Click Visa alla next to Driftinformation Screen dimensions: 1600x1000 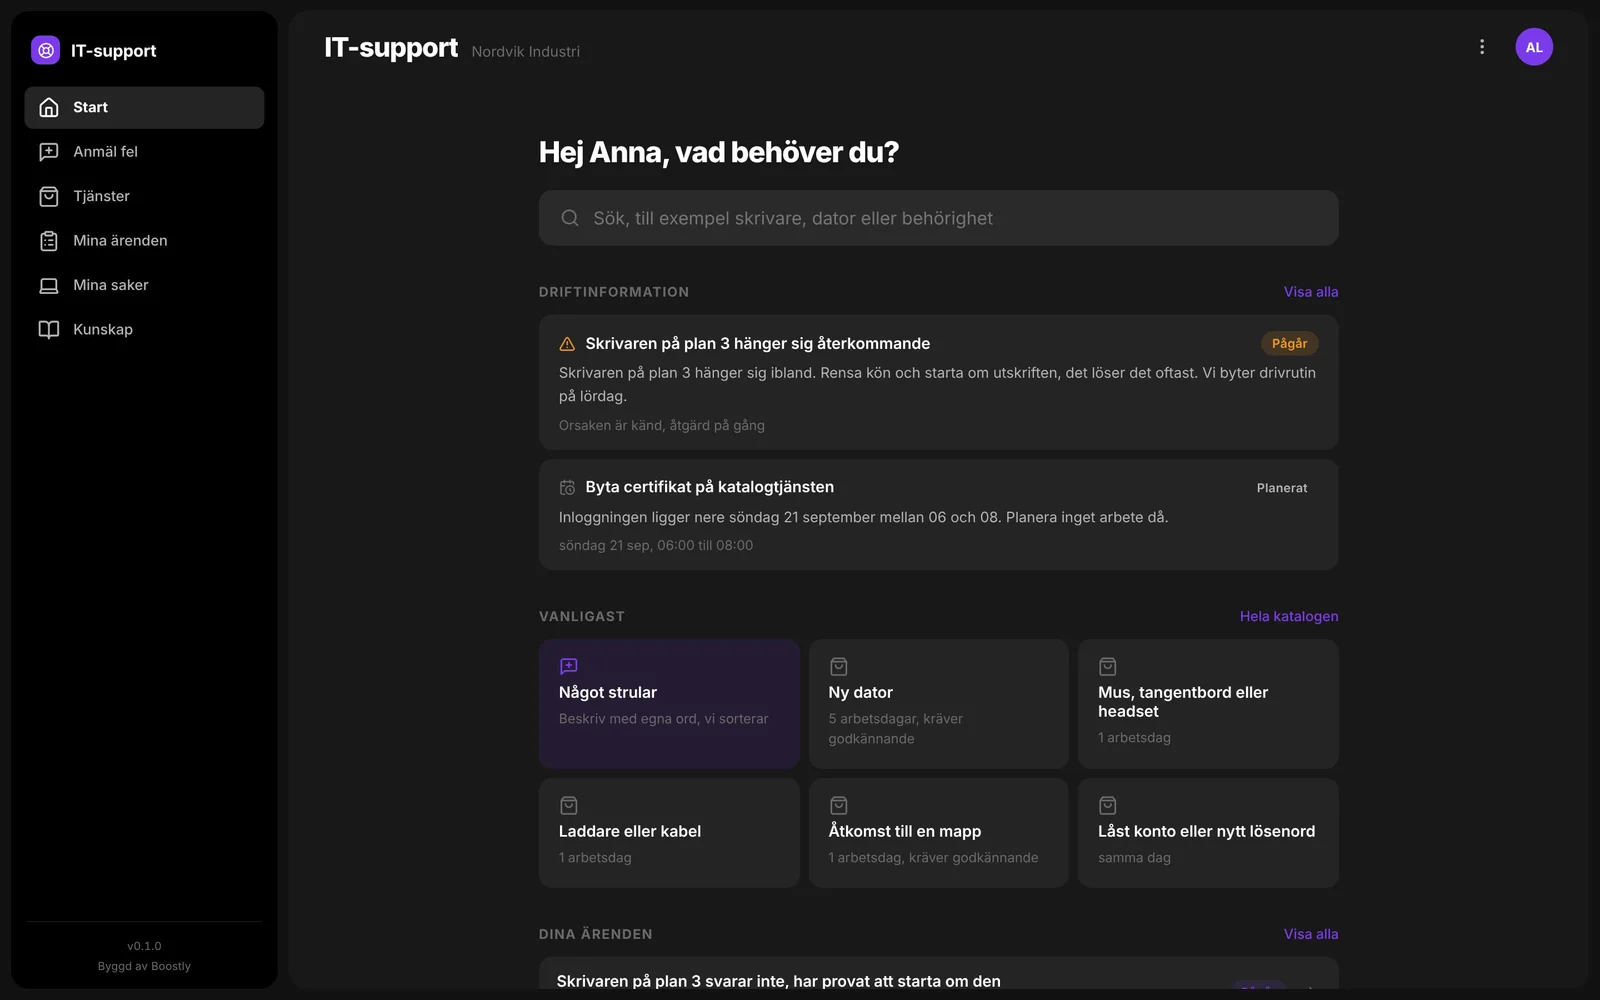point(1310,292)
